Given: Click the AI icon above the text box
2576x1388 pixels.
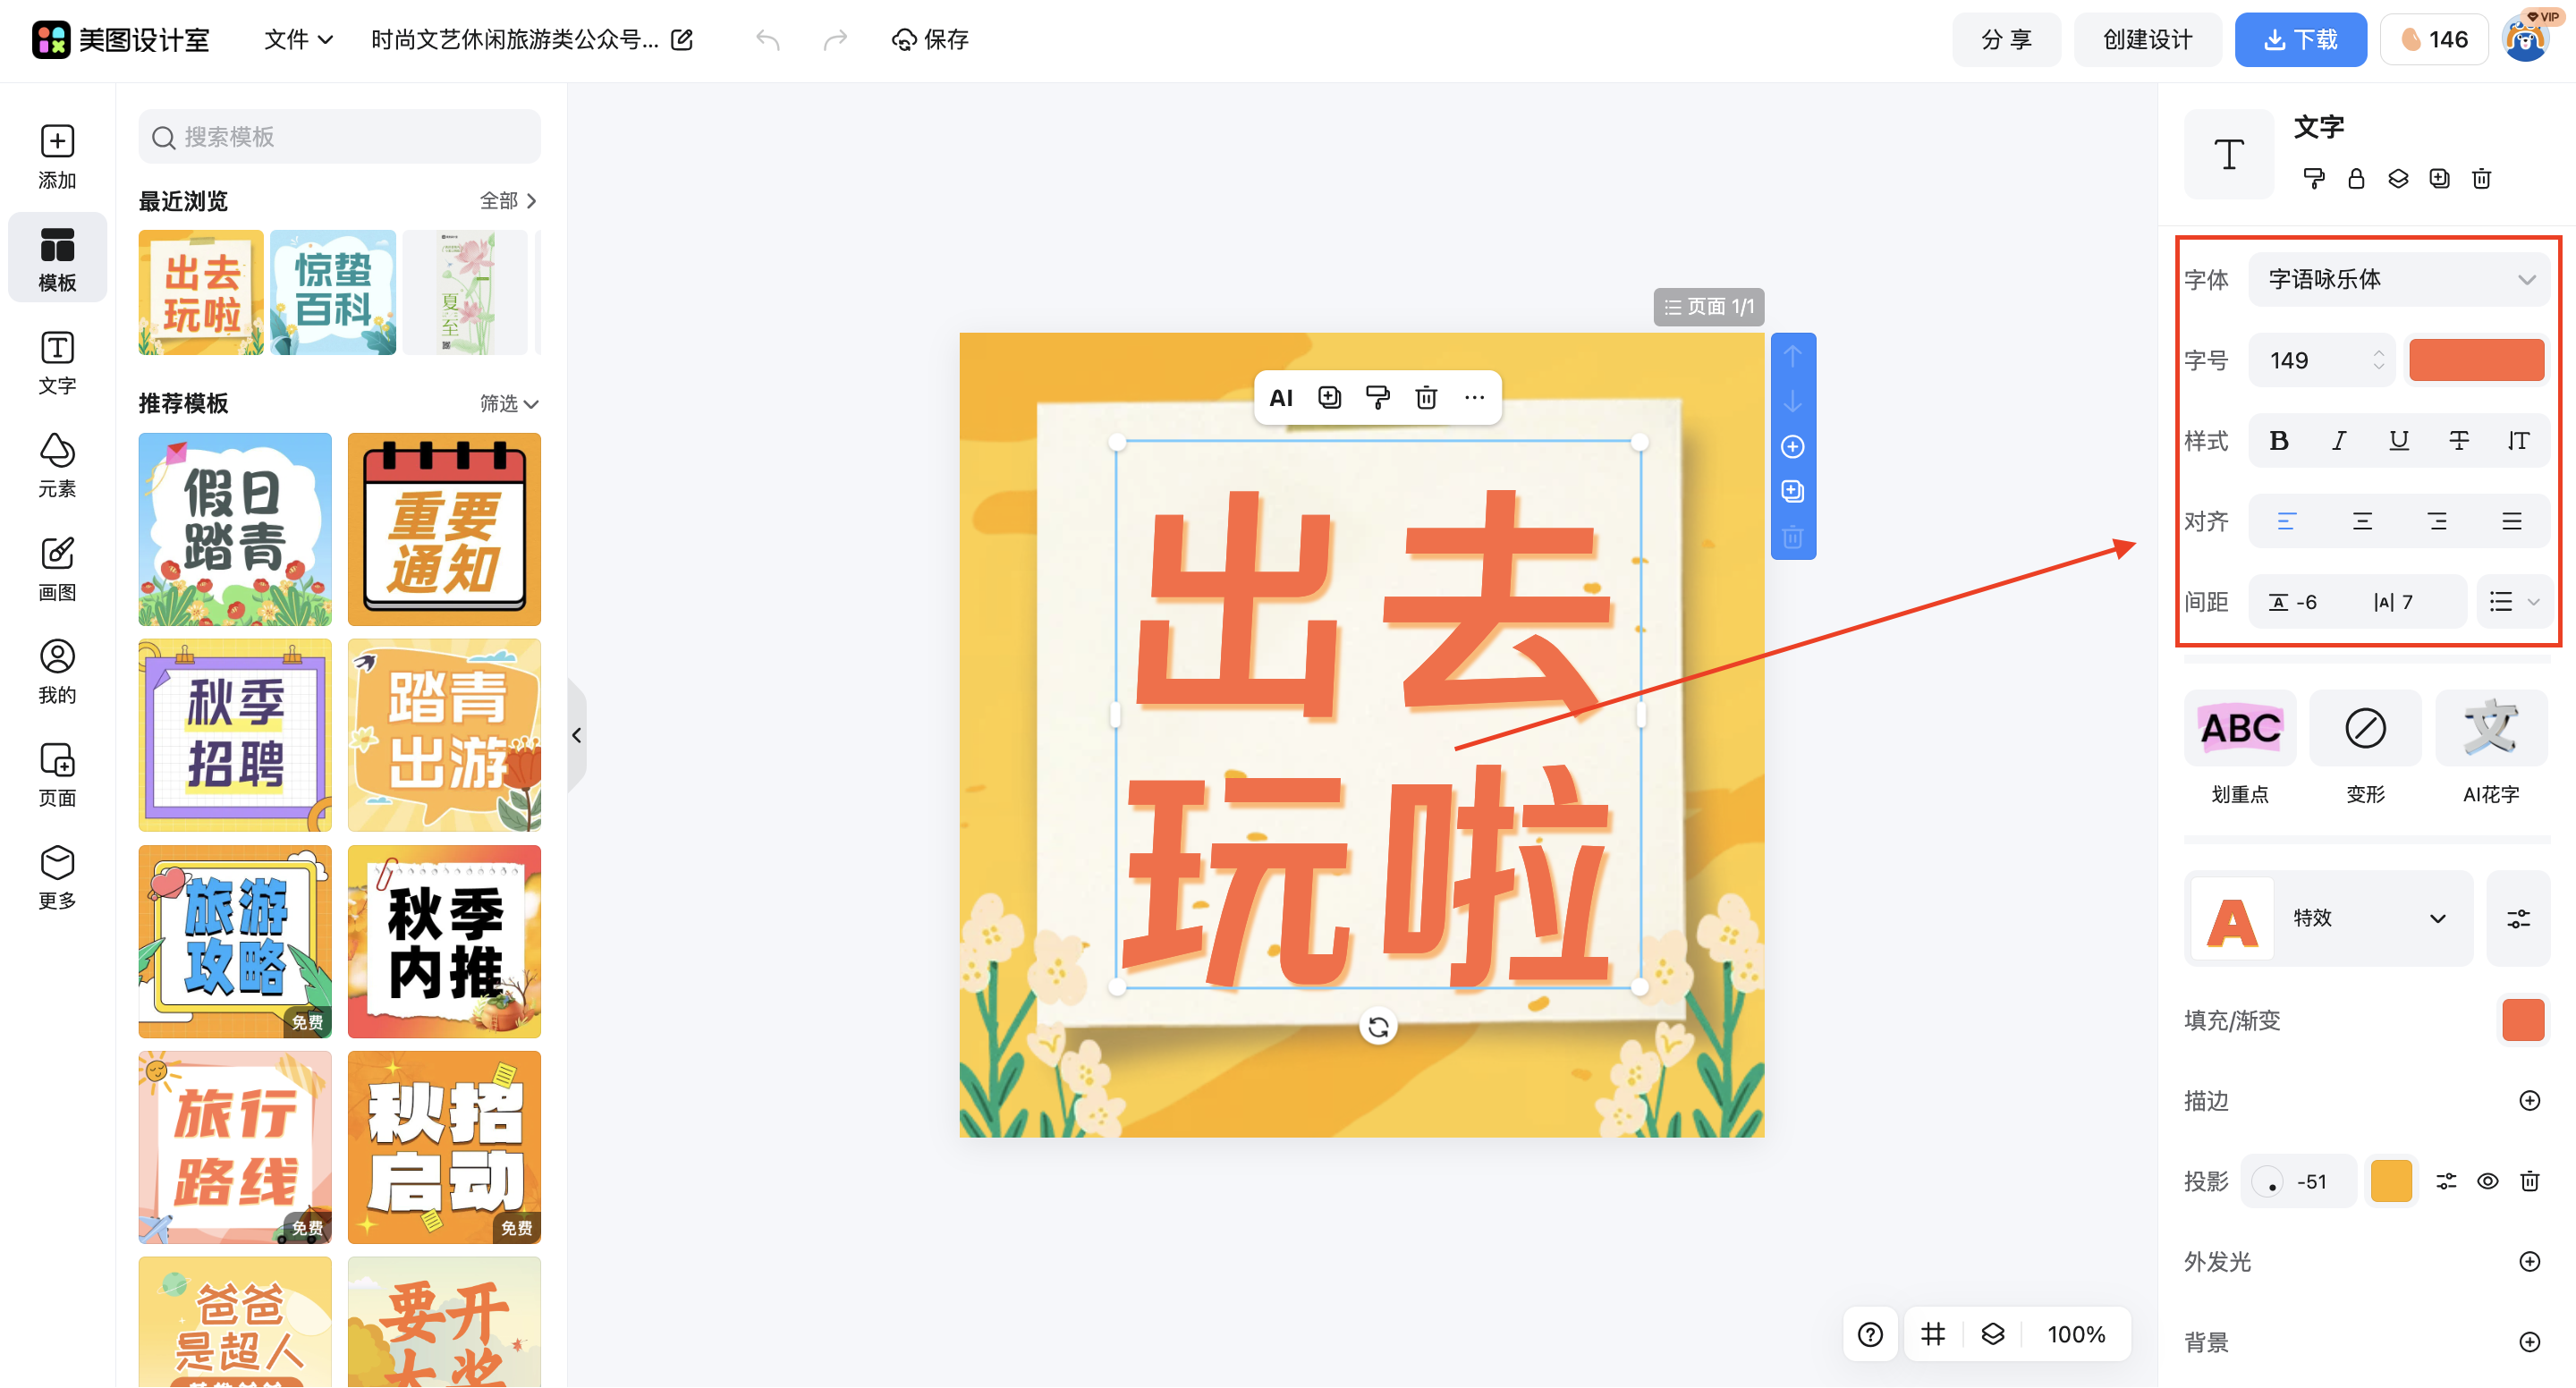Looking at the screenshot, I should pyautogui.click(x=1281, y=397).
